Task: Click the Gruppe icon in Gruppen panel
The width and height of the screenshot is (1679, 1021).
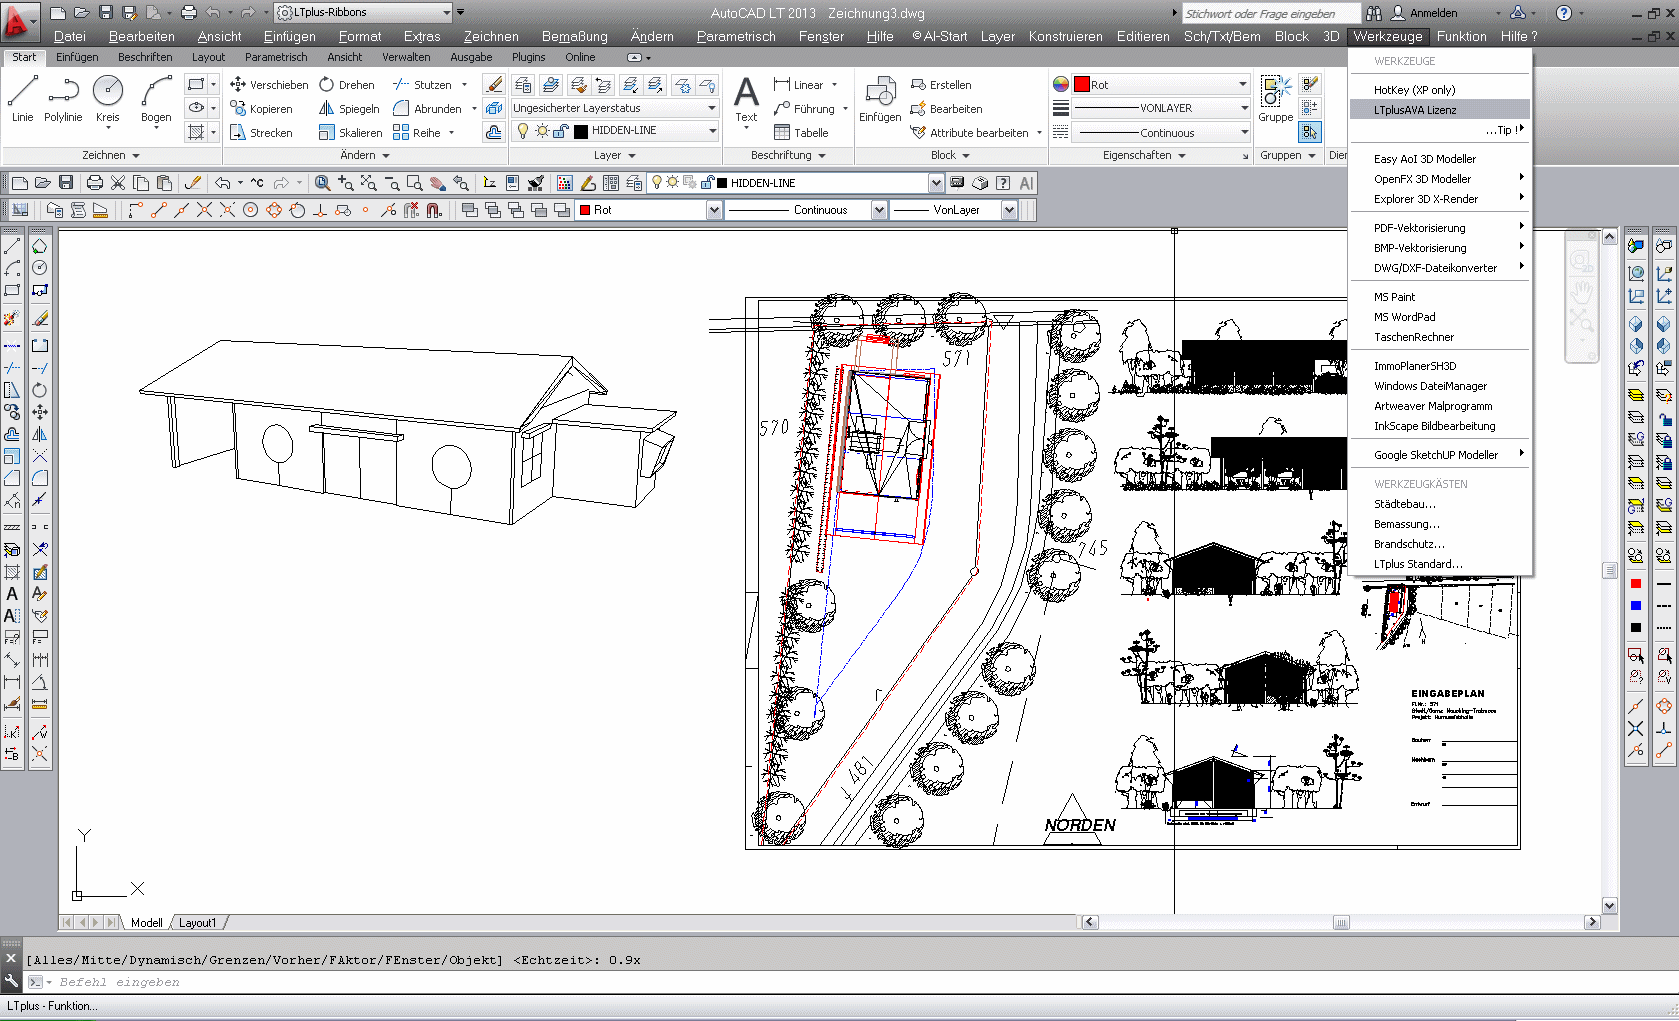Action: pos(1275,98)
